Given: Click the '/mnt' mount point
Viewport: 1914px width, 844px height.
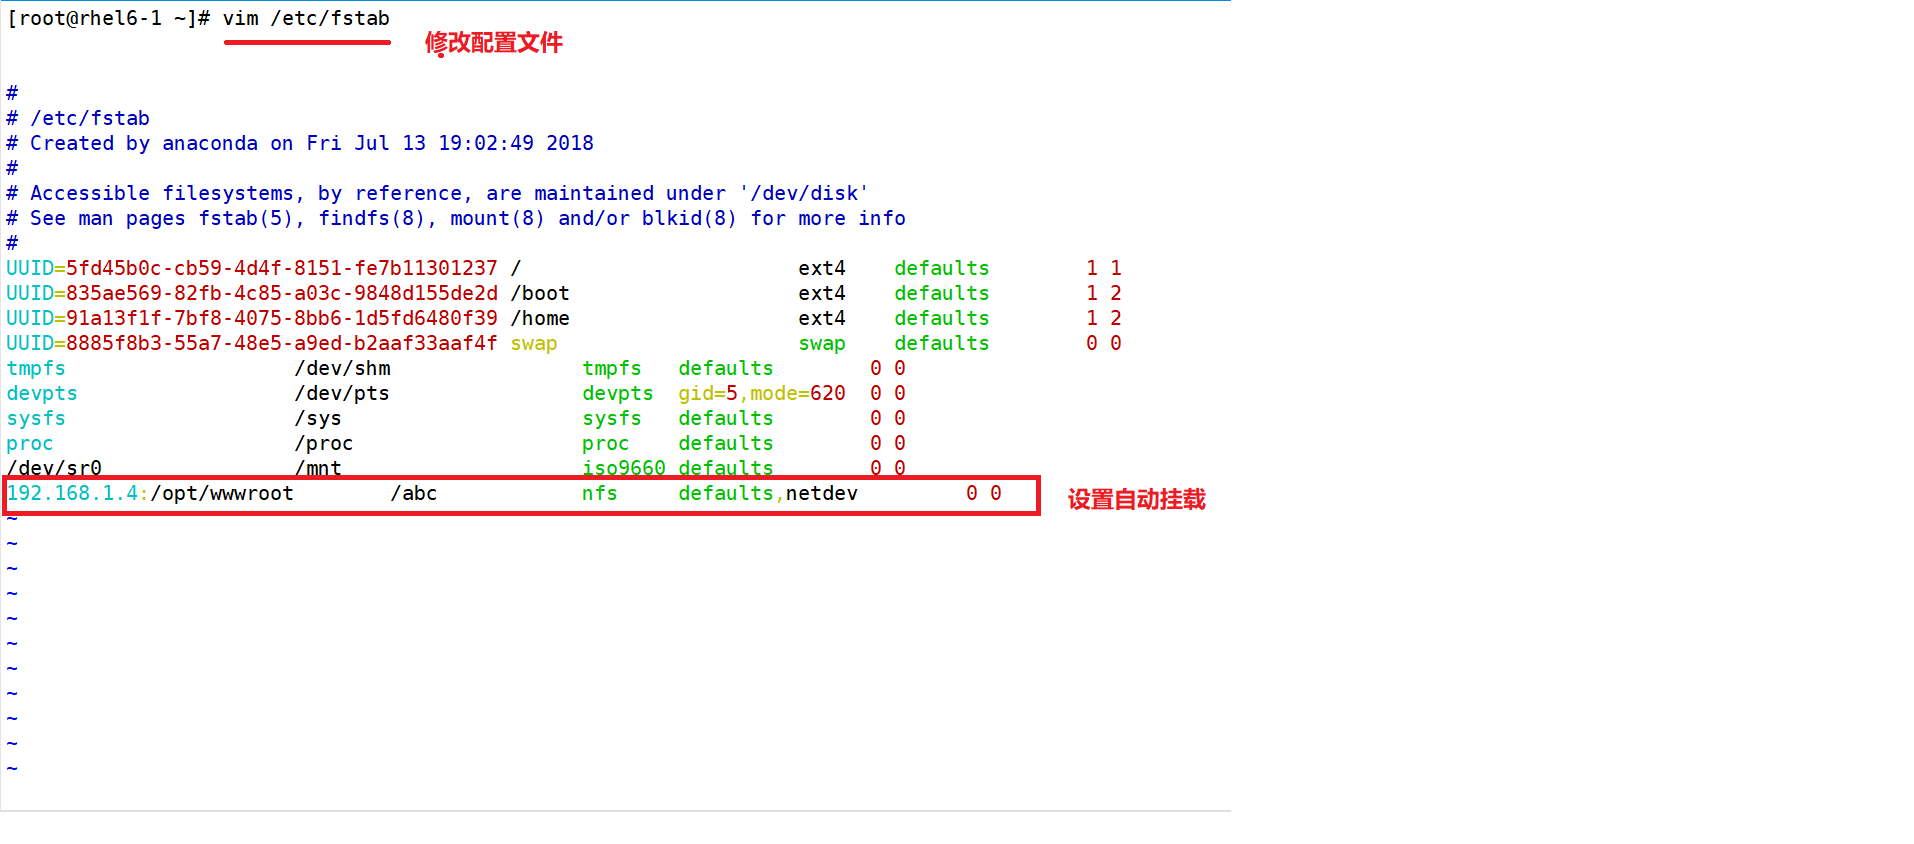Looking at the screenshot, I should pyautogui.click(x=318, y=468).
